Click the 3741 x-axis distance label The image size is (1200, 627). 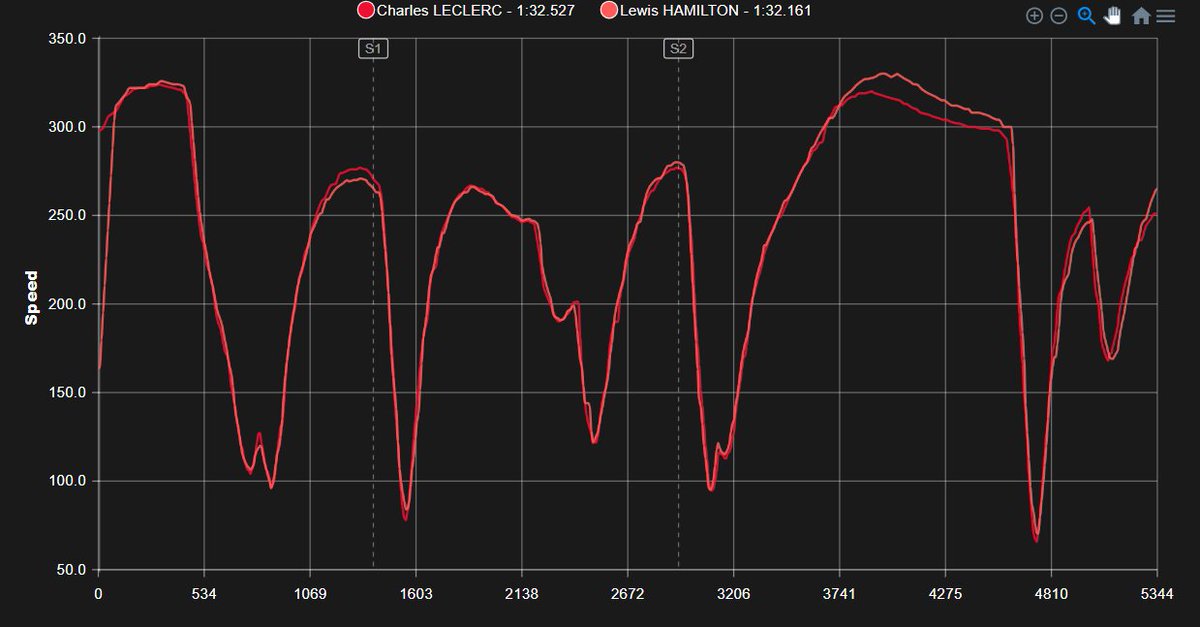(839, 593)
